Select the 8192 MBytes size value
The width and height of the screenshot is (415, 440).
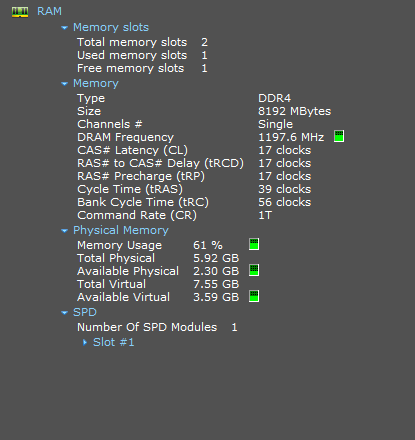(x=295, y=111)
